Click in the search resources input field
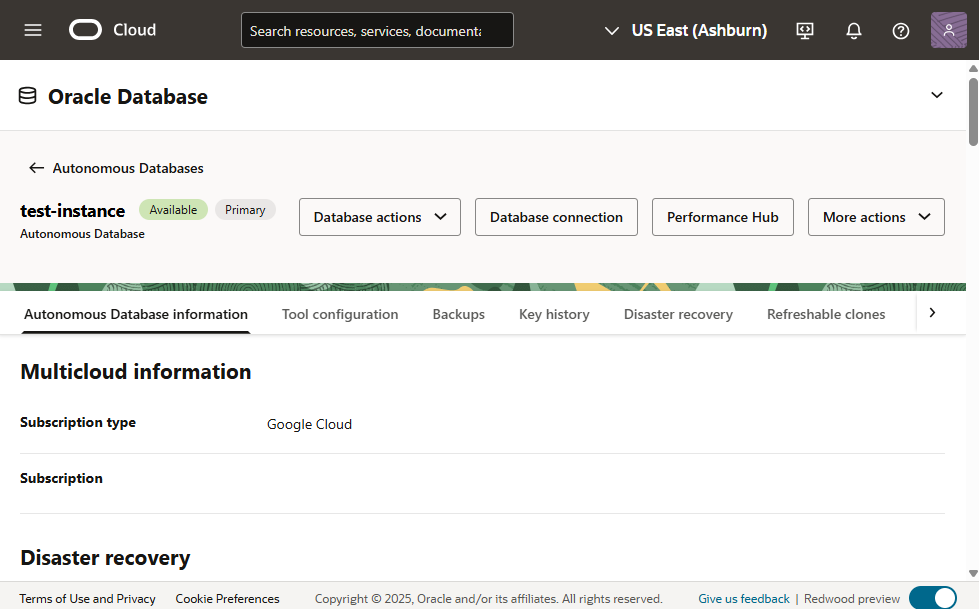Image resolution: width=979 pixels, height=609 pixels. coord(377,31)
